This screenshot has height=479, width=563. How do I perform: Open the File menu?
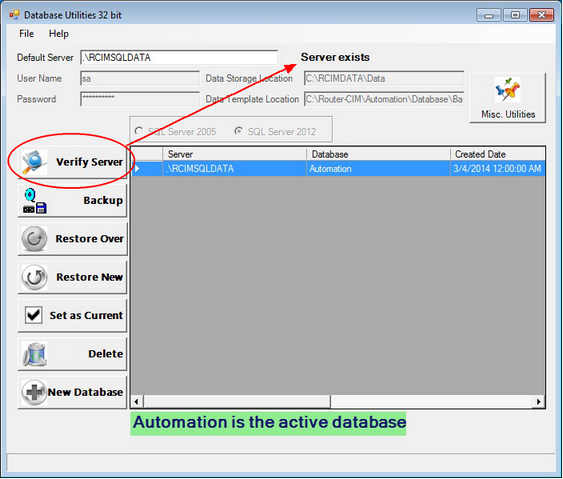[27, 34]
